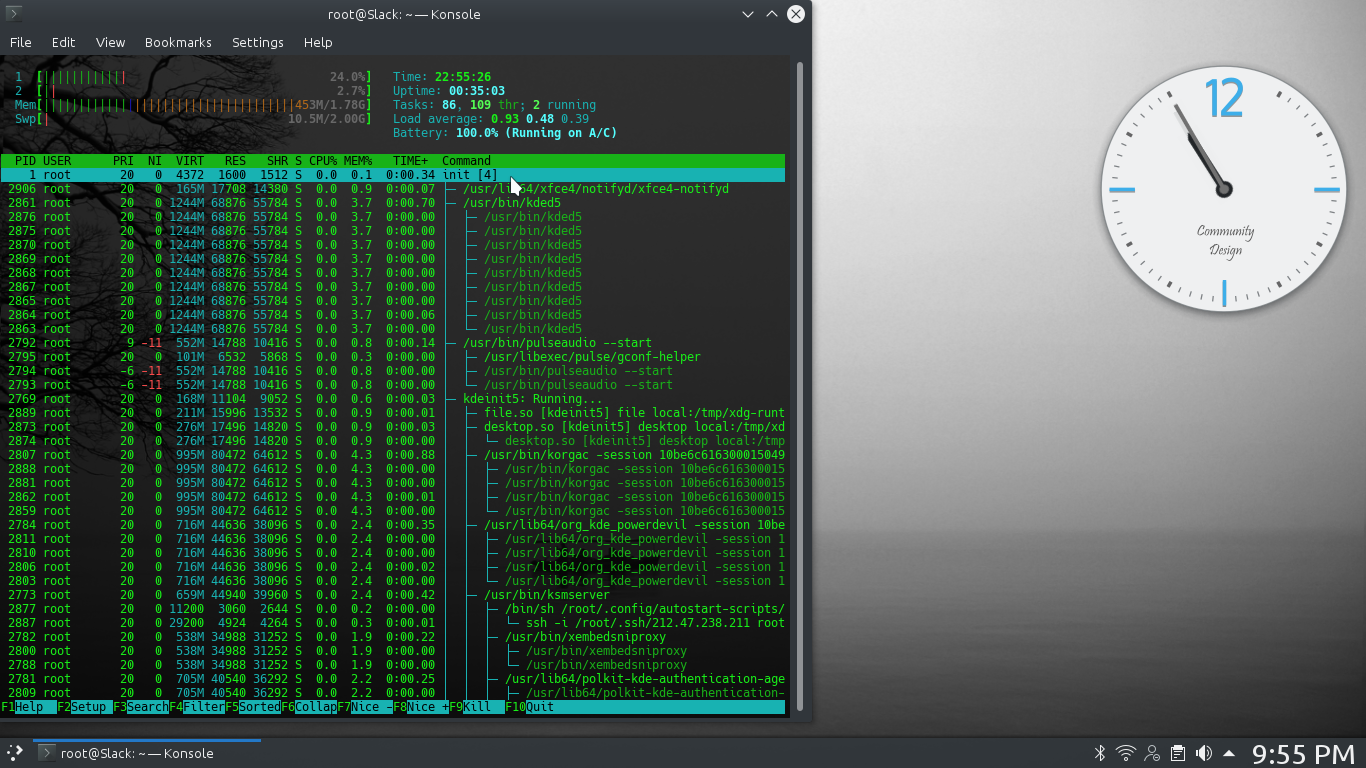Open the Settings menu in Konsole
Screen dimensions: 1366x768
click(257, 43)
